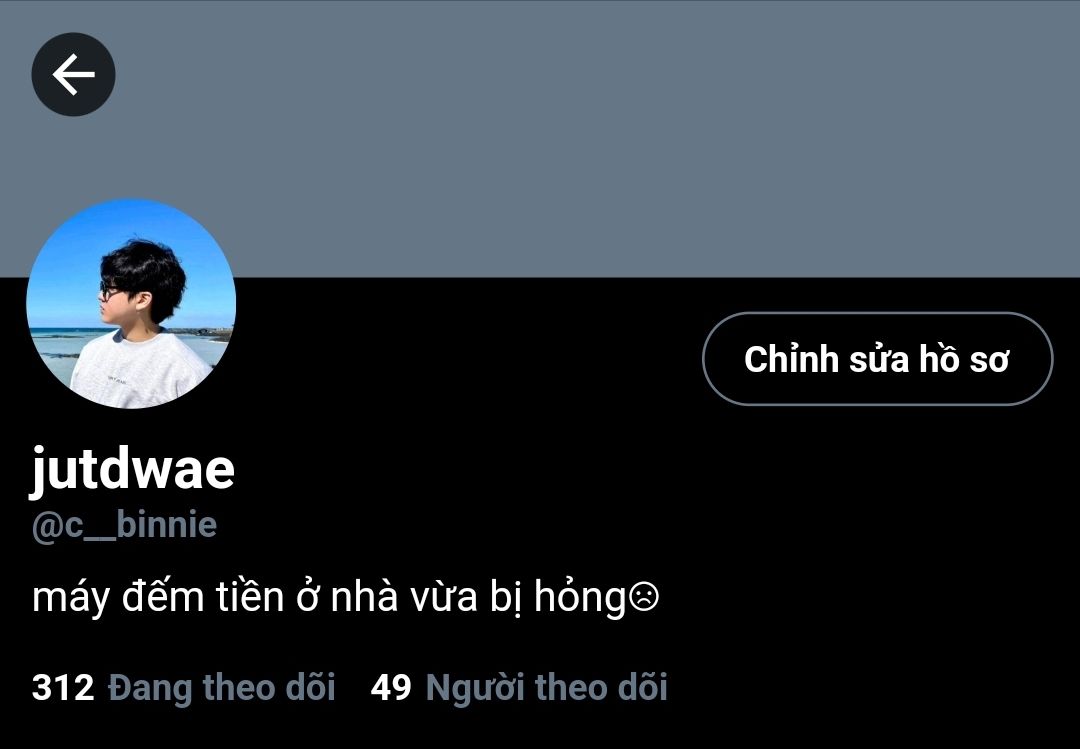Tap the gray header banner image

coord(540,138)
